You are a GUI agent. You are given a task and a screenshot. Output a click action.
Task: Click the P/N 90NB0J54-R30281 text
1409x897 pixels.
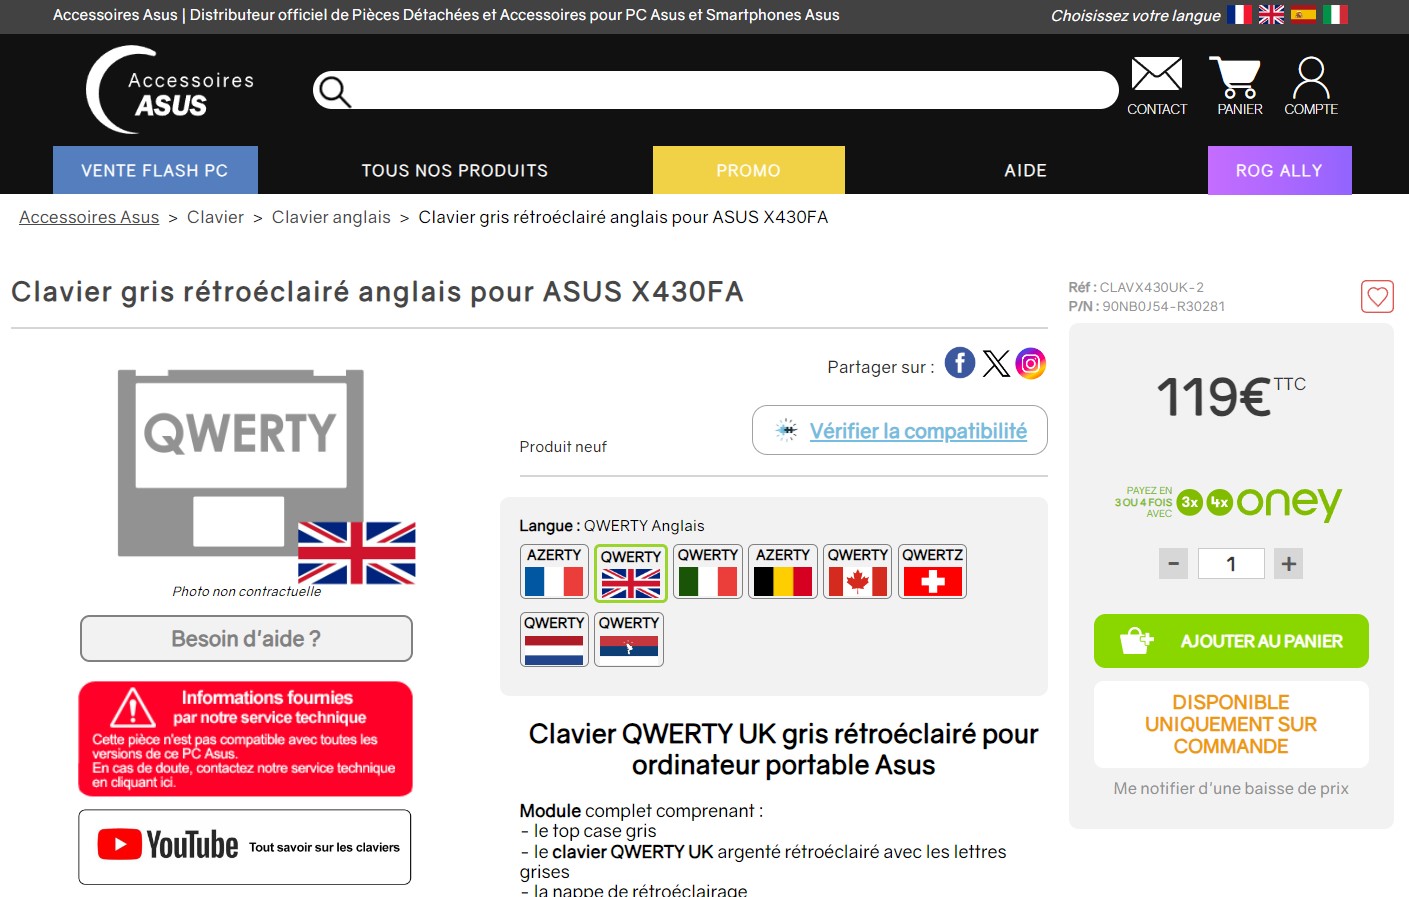1147,306
